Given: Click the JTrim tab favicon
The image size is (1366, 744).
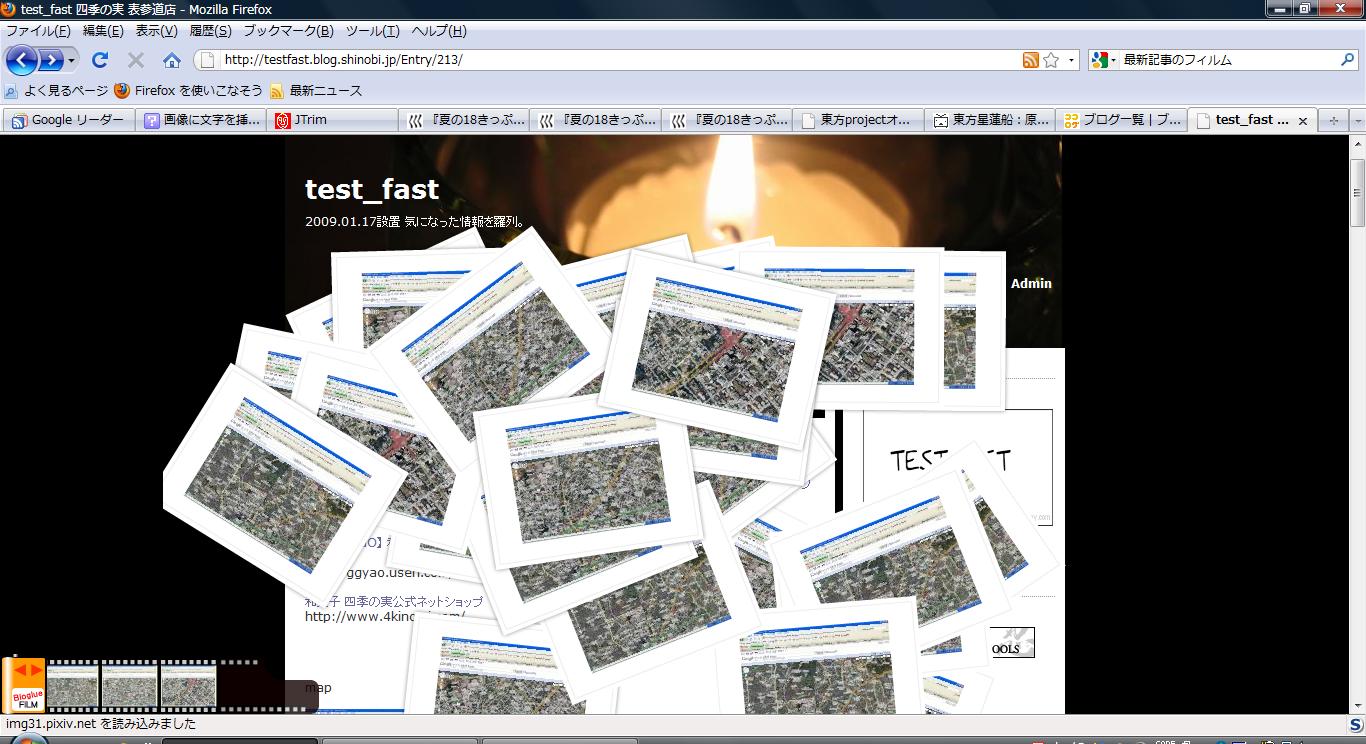Looking at the screenshot, I should click(x=283, y=120).
